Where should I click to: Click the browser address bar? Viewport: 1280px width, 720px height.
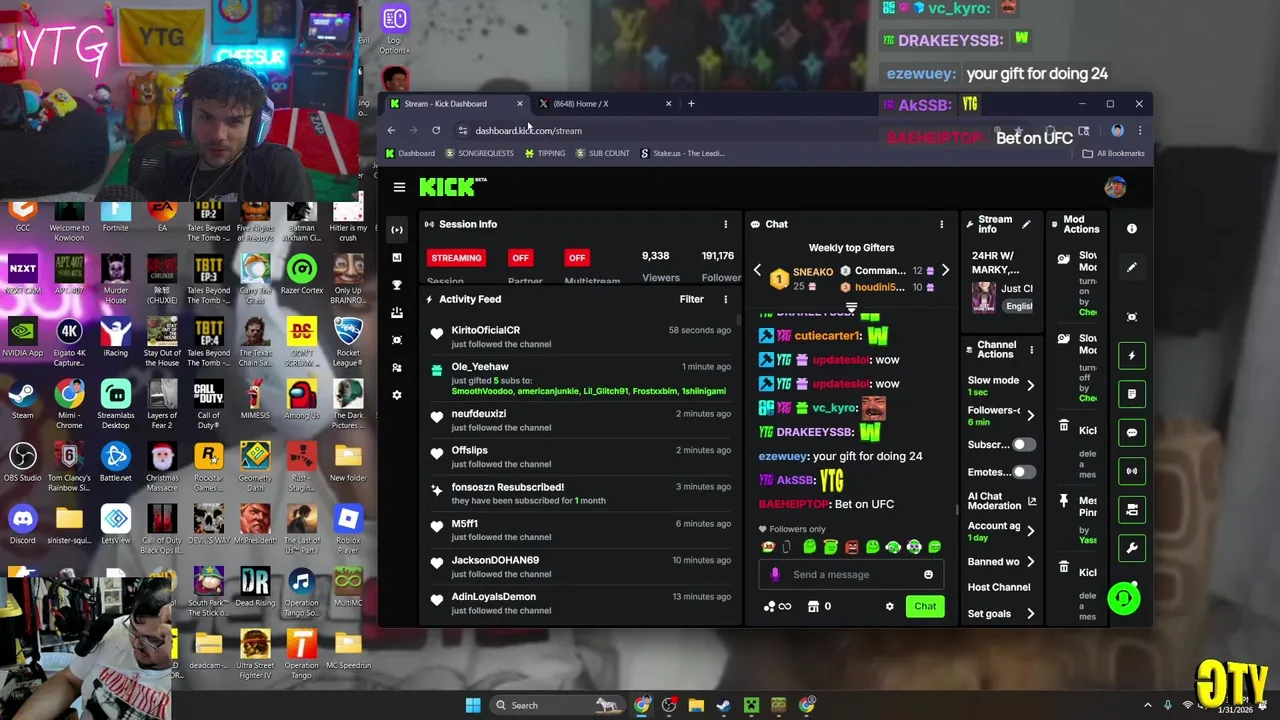click(x=740, y=130)
